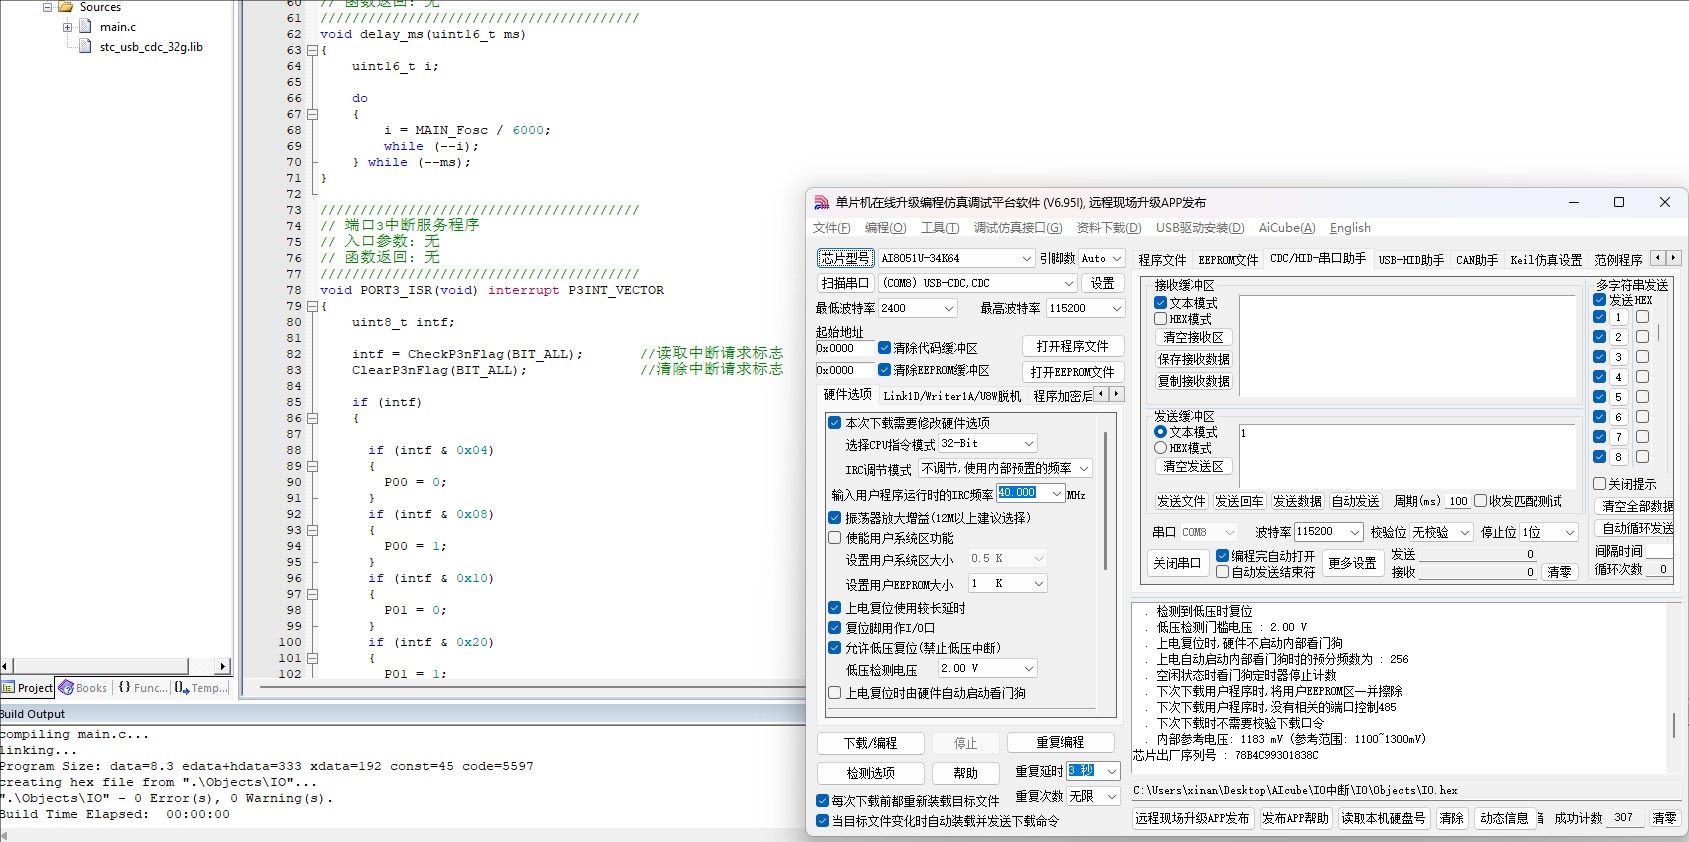Click the Project panel tab icon
The image size is (1689, 842).
pyautogui.click(x=8, y=687)
